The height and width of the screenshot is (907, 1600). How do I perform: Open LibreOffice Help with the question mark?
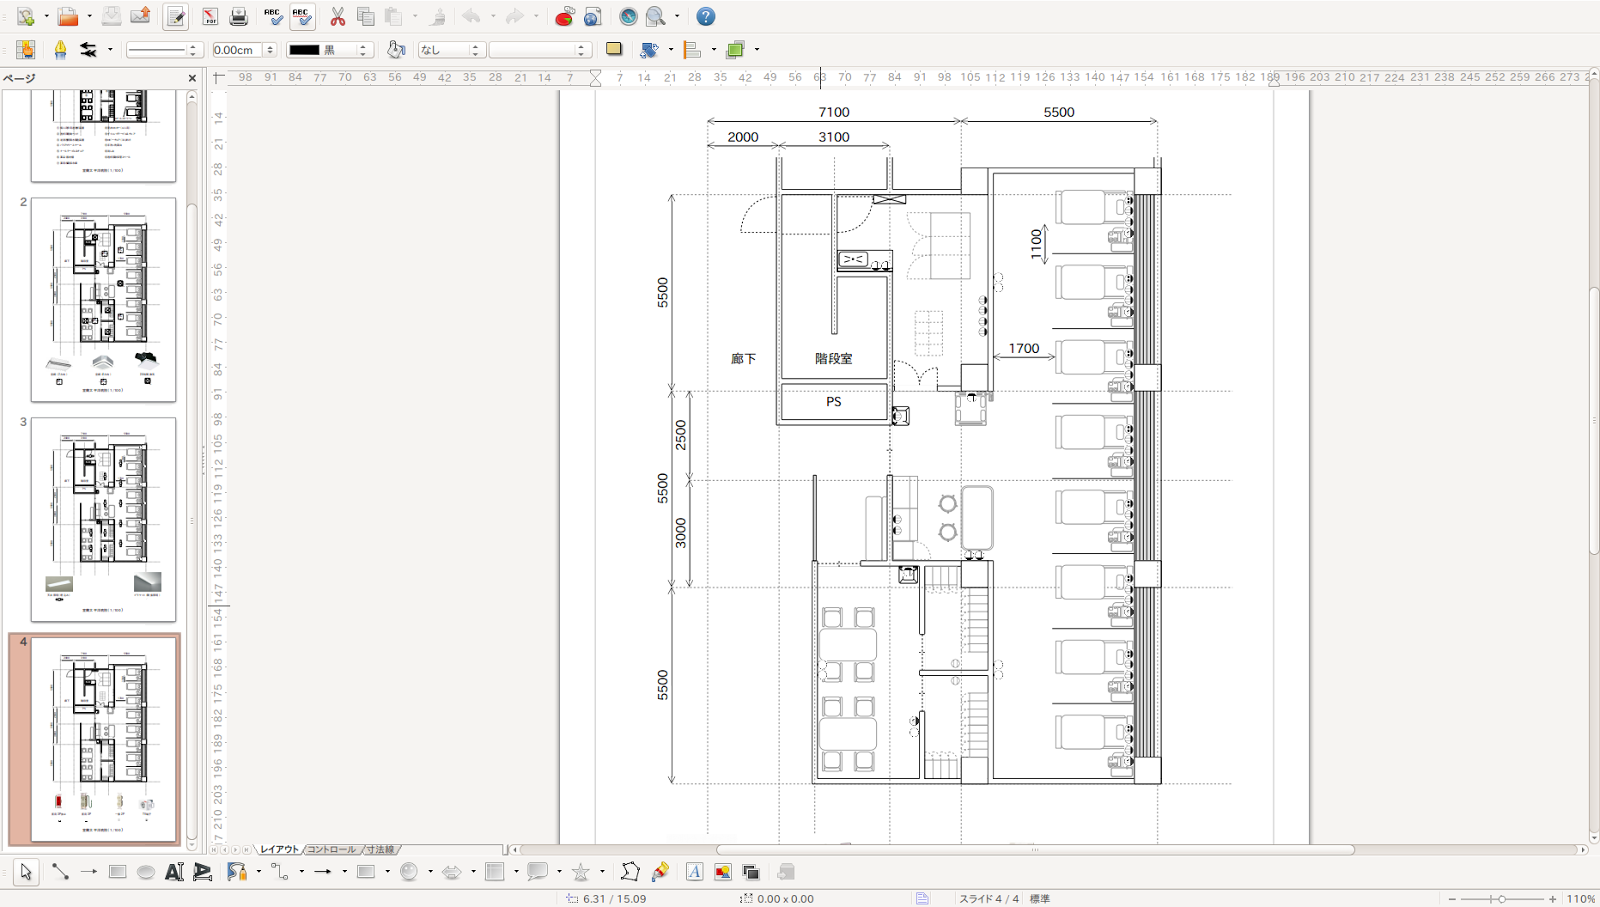click(x=706, y=17)
